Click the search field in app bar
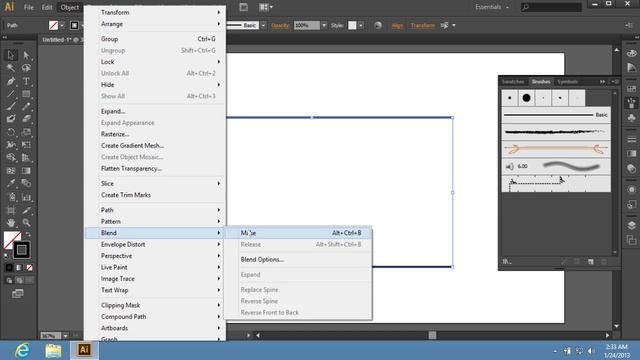 pyautogui.click(x=551, y=7)
